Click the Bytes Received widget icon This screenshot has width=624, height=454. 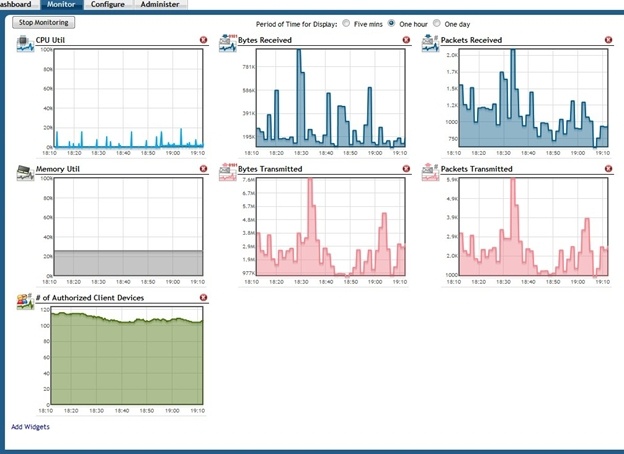(x=228, y=43)
